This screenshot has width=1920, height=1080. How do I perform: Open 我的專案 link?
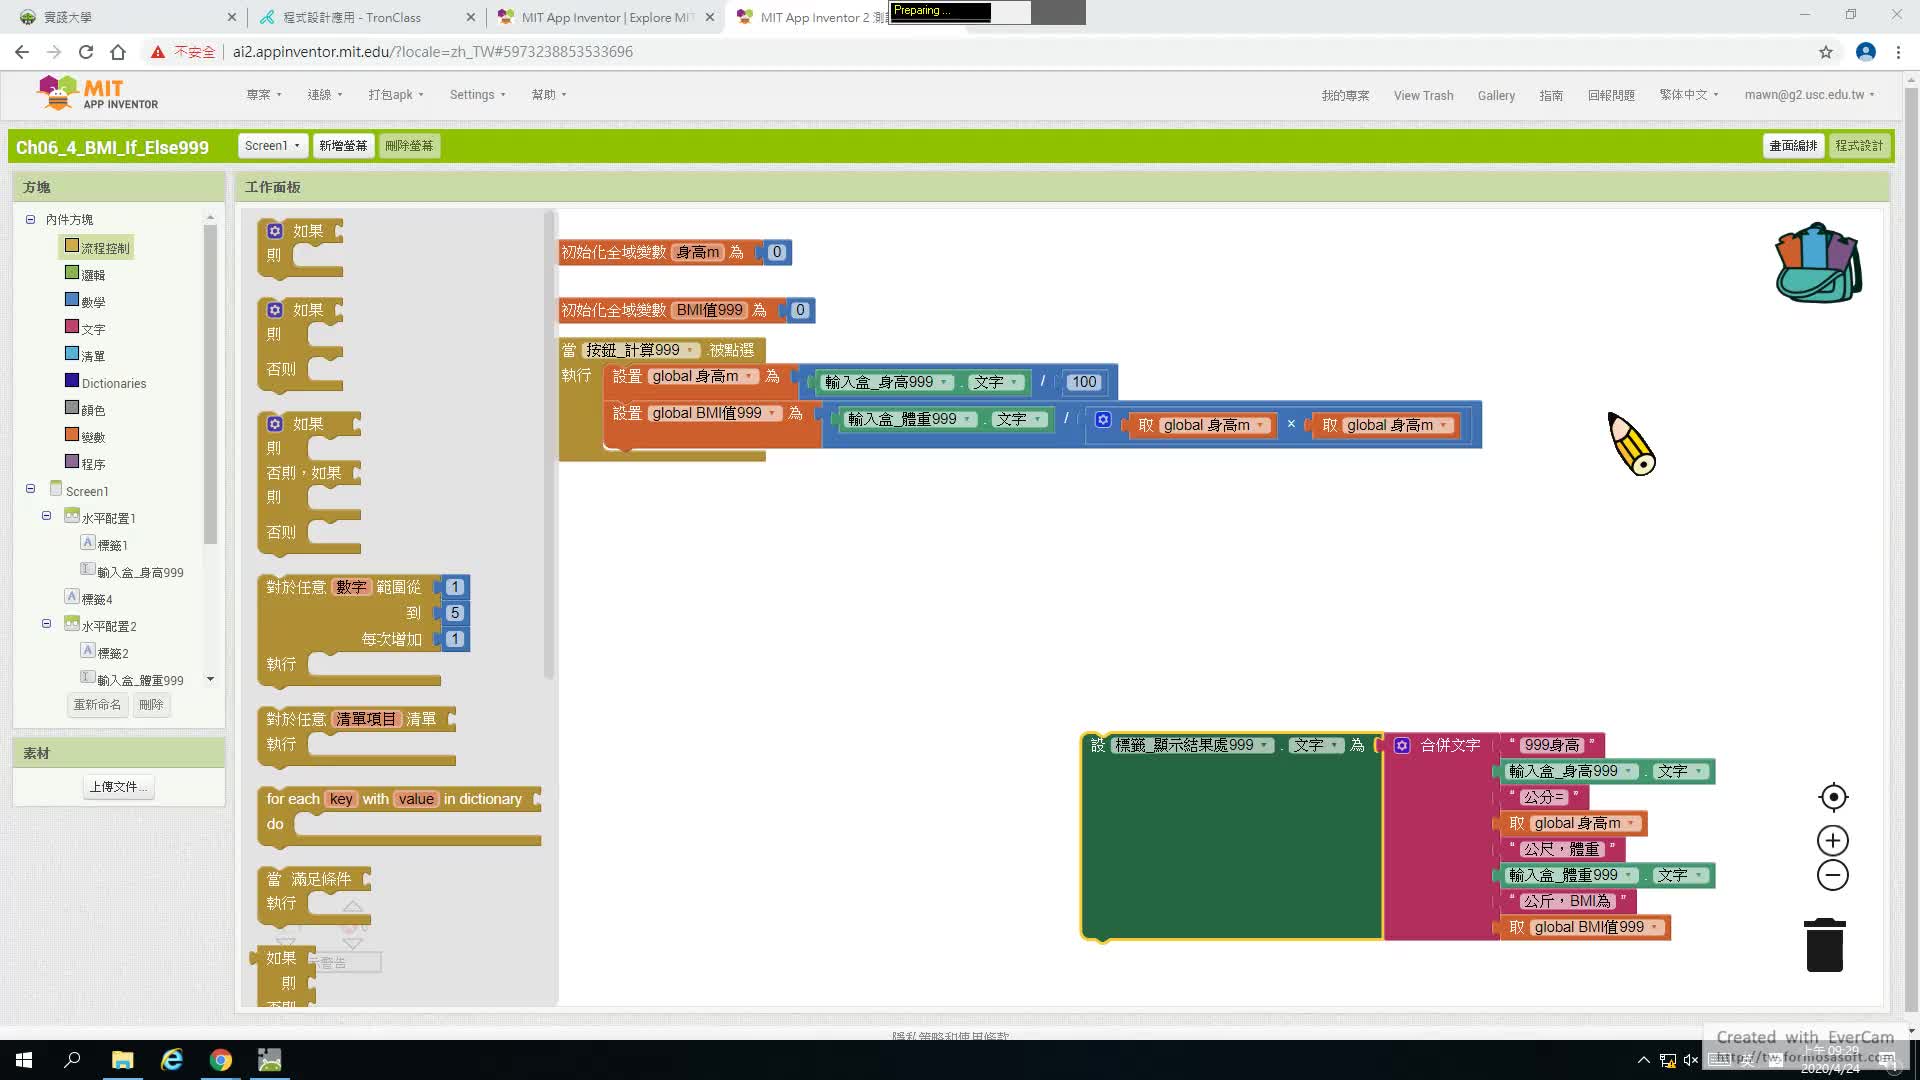pyautogui.click(x=1345, y=96)
